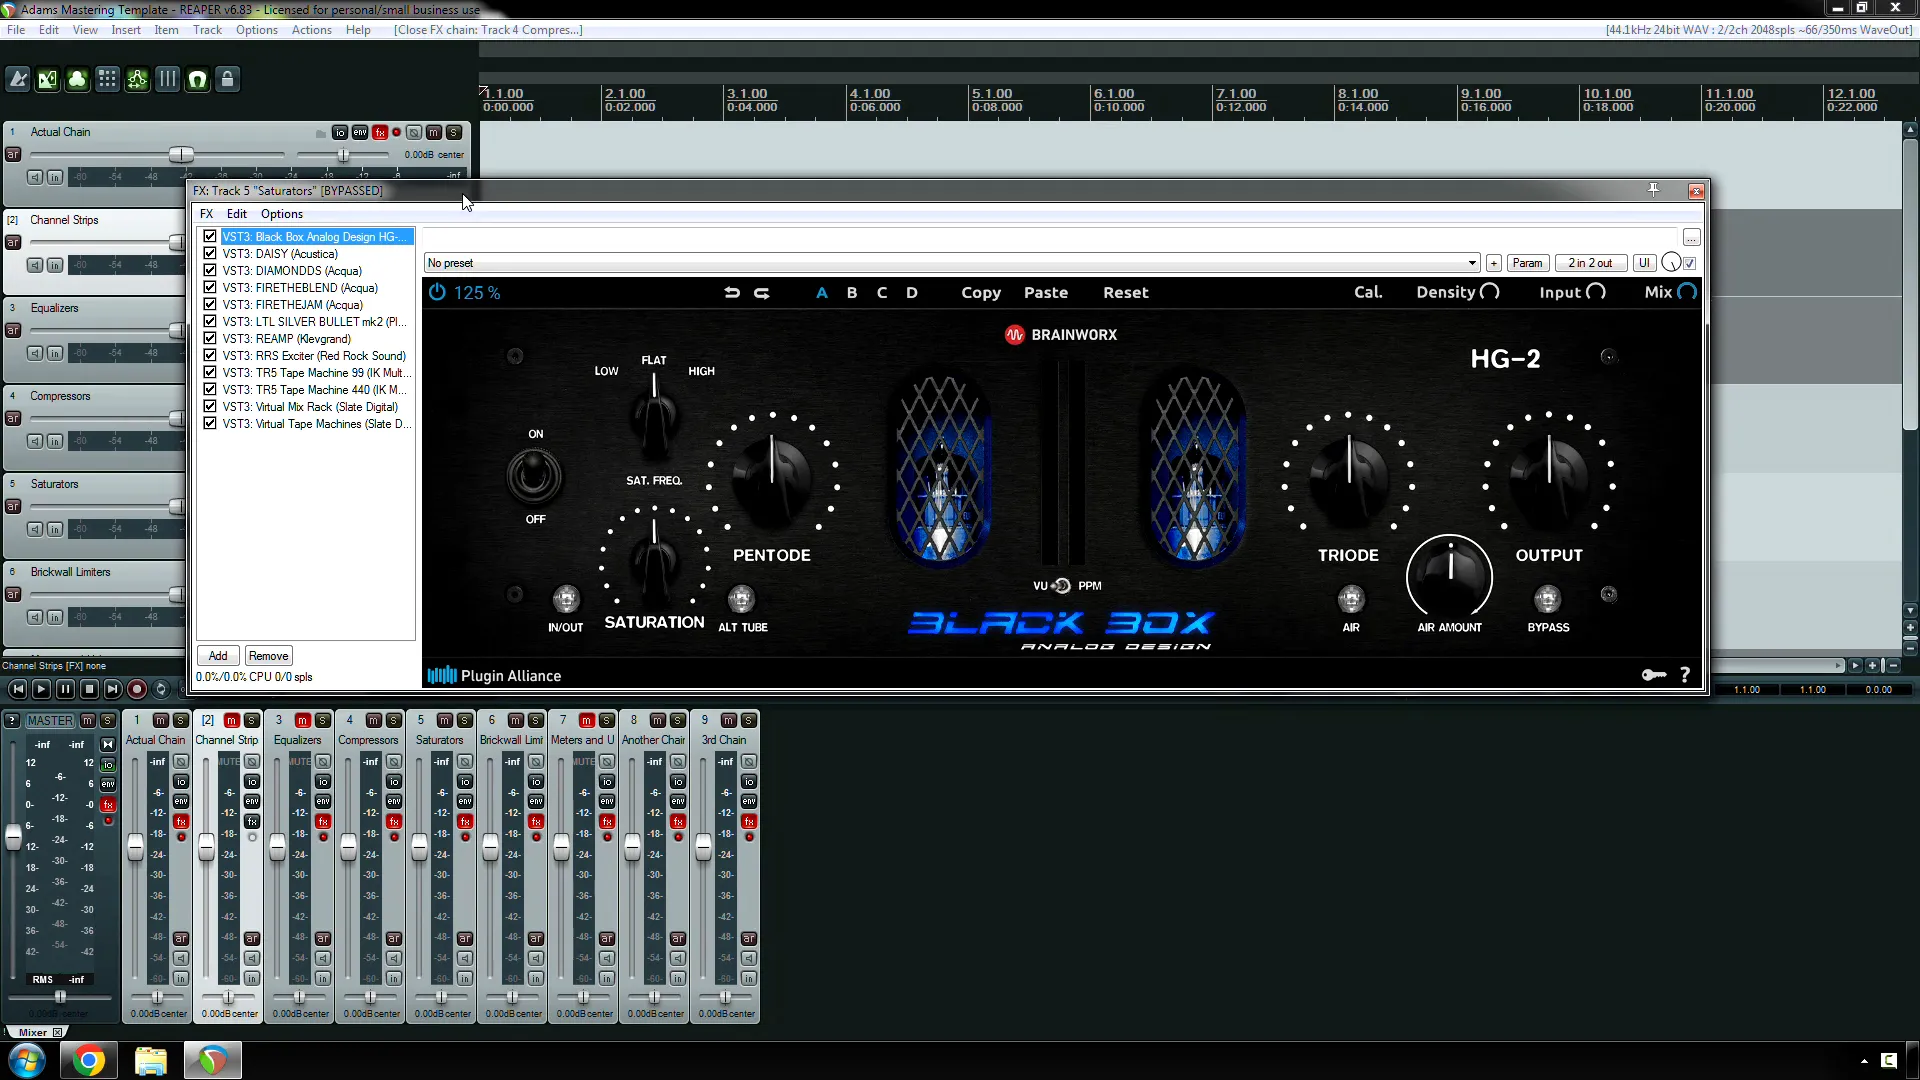Toggle the lock icon in main toolbar
Screen dimensions: 1920x1080
227,79
